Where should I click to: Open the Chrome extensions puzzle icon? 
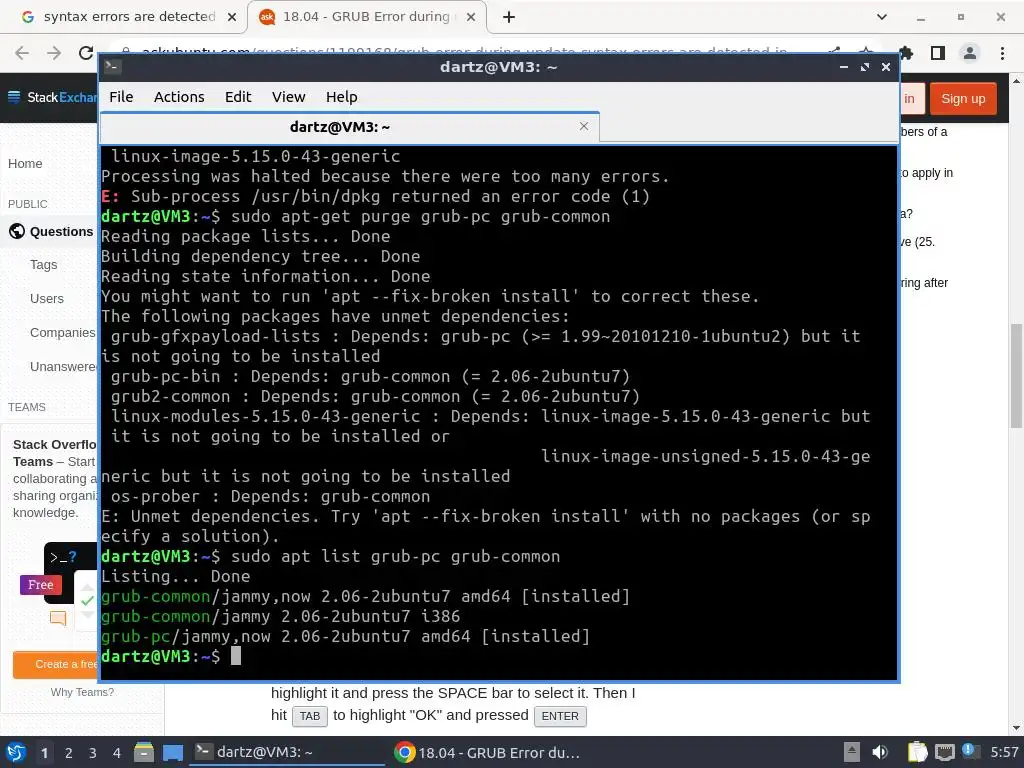pos(906,53)
